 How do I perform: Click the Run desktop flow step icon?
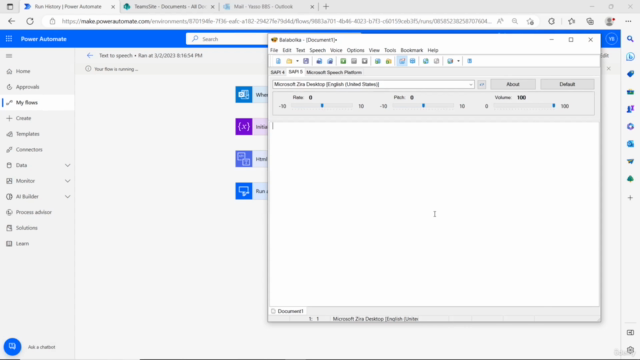point(244,191)
